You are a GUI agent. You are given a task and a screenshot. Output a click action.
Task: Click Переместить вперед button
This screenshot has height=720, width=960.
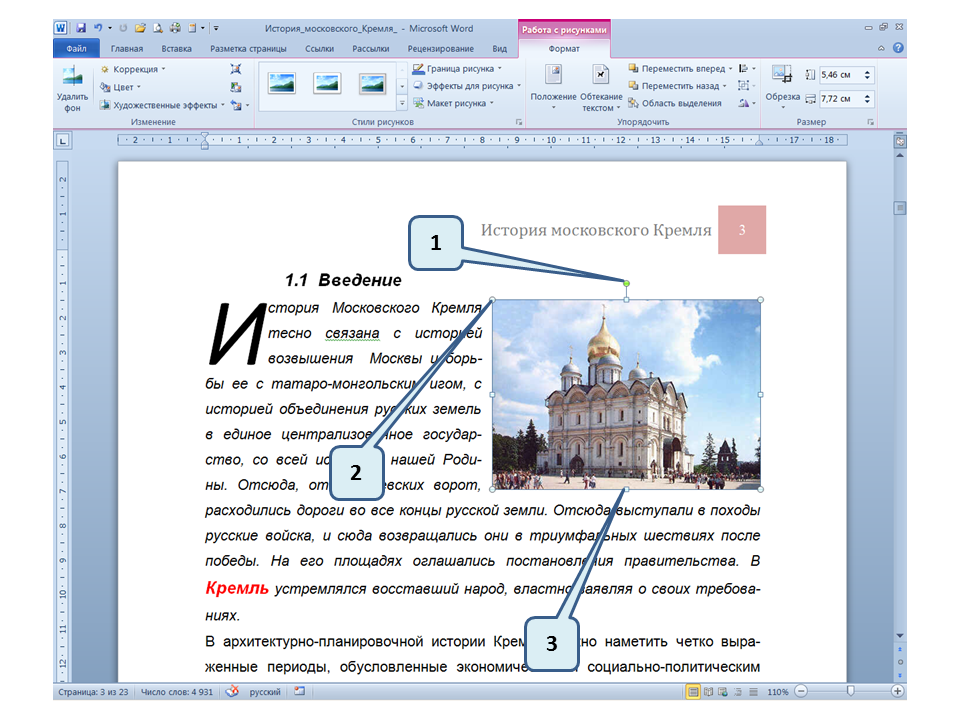pos(679,69)
